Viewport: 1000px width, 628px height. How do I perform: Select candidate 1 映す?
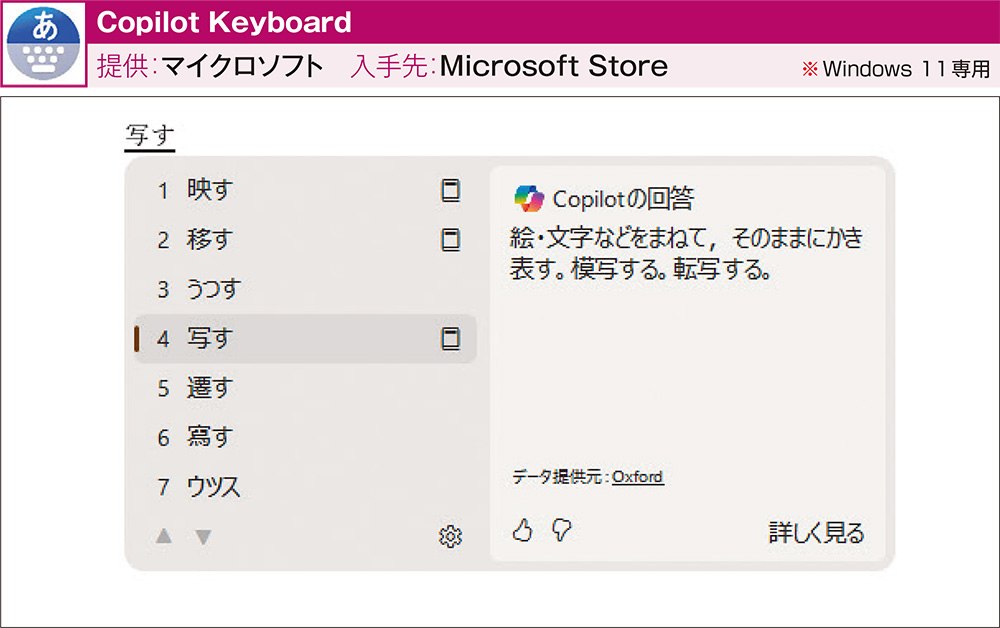(305, 190)
